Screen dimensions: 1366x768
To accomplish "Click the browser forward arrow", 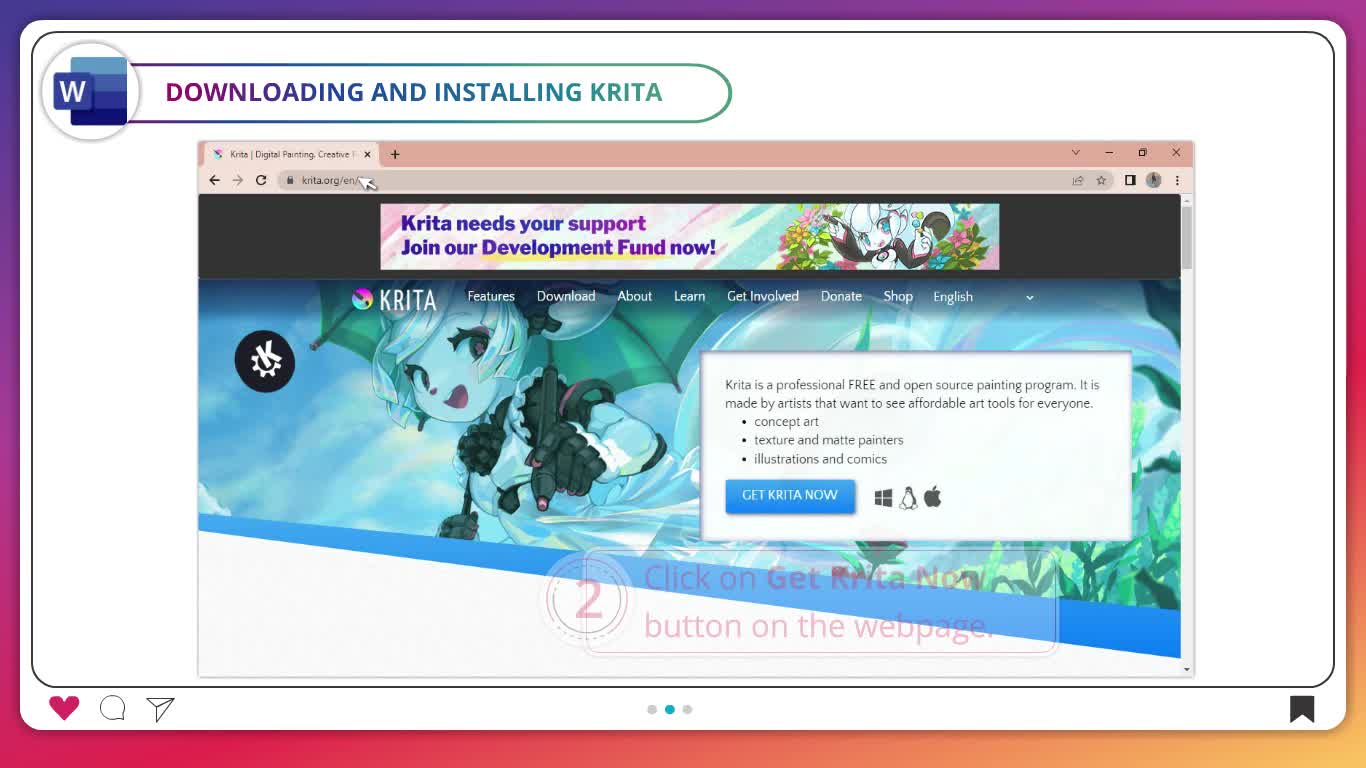I will tap(237, 180).
